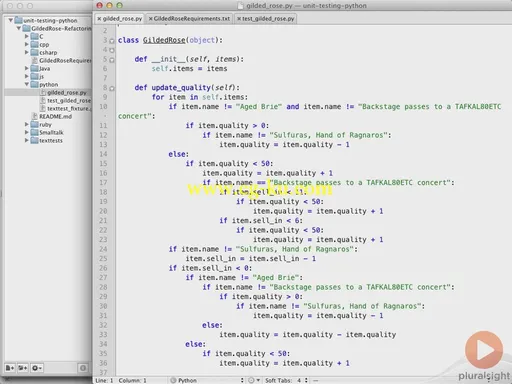This screenshot has width=512, height=384.
Task: Click the README.md file icon
Action: pos(34,116)
